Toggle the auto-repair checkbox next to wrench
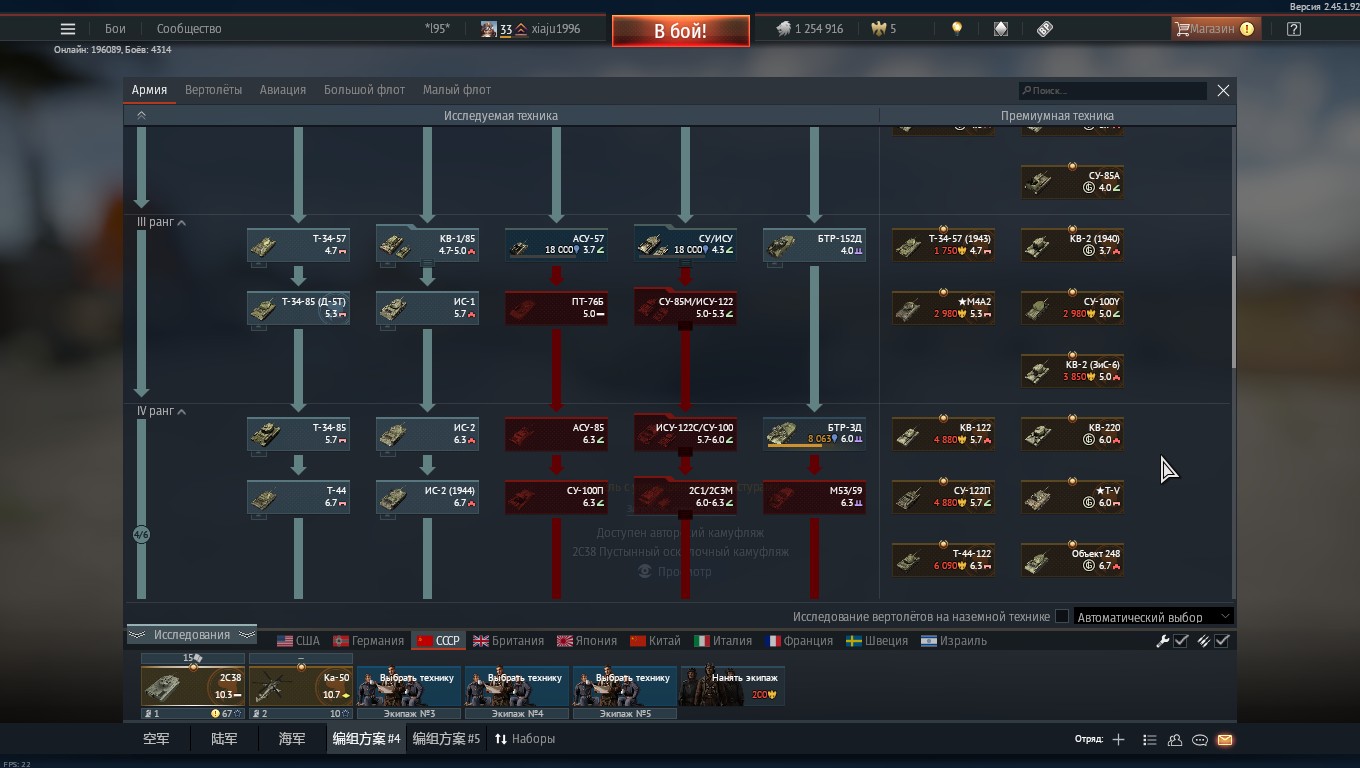 click(x=1181, y=641)
